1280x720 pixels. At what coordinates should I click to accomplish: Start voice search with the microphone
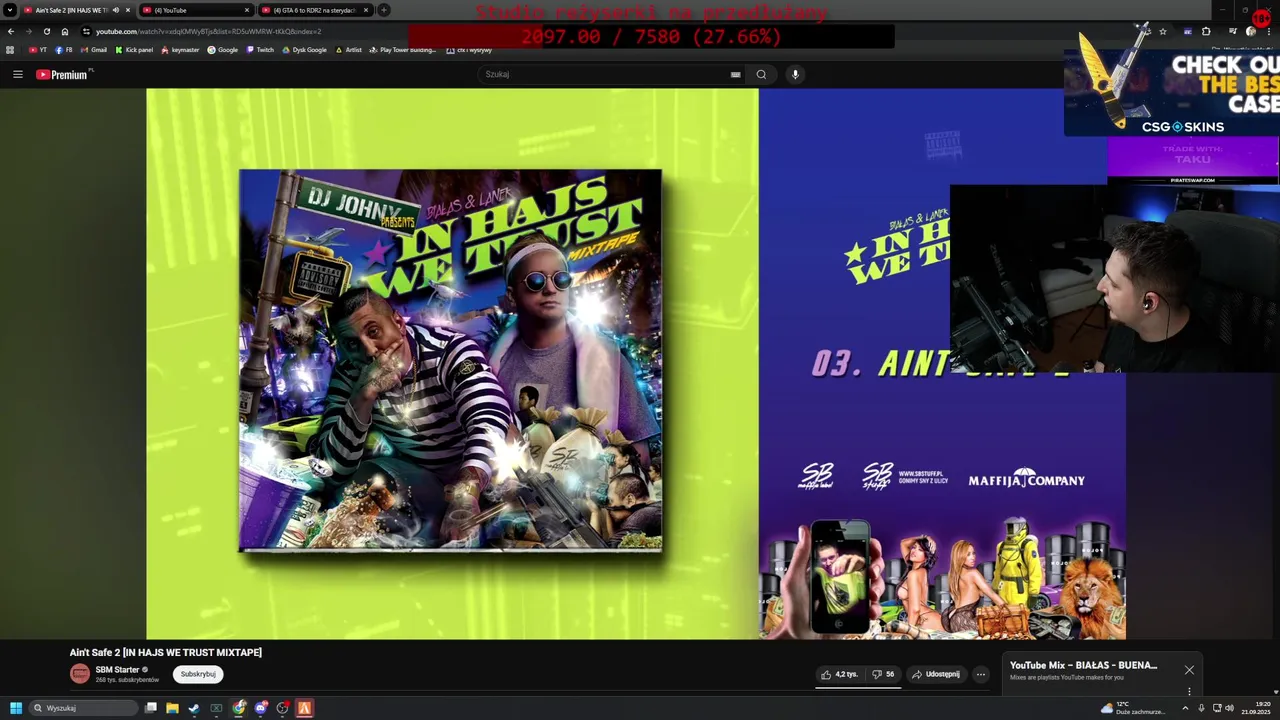click(x=795, y=74)
